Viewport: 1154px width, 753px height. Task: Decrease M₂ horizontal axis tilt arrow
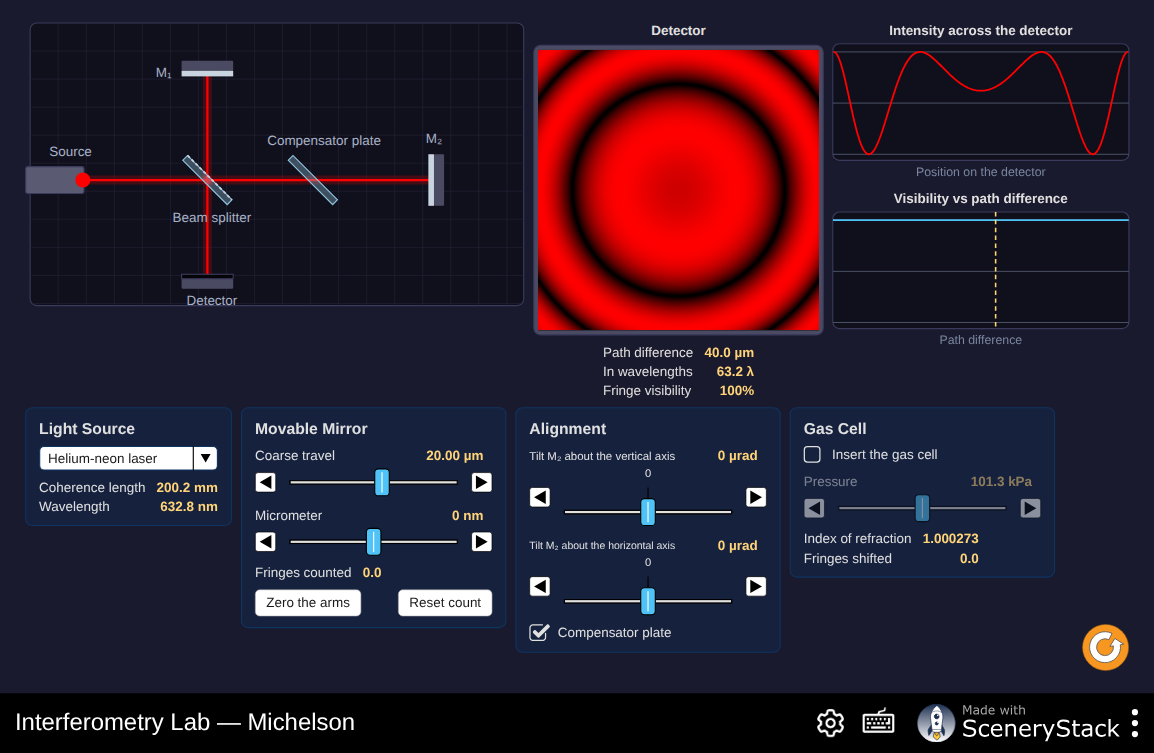[539, 587]
